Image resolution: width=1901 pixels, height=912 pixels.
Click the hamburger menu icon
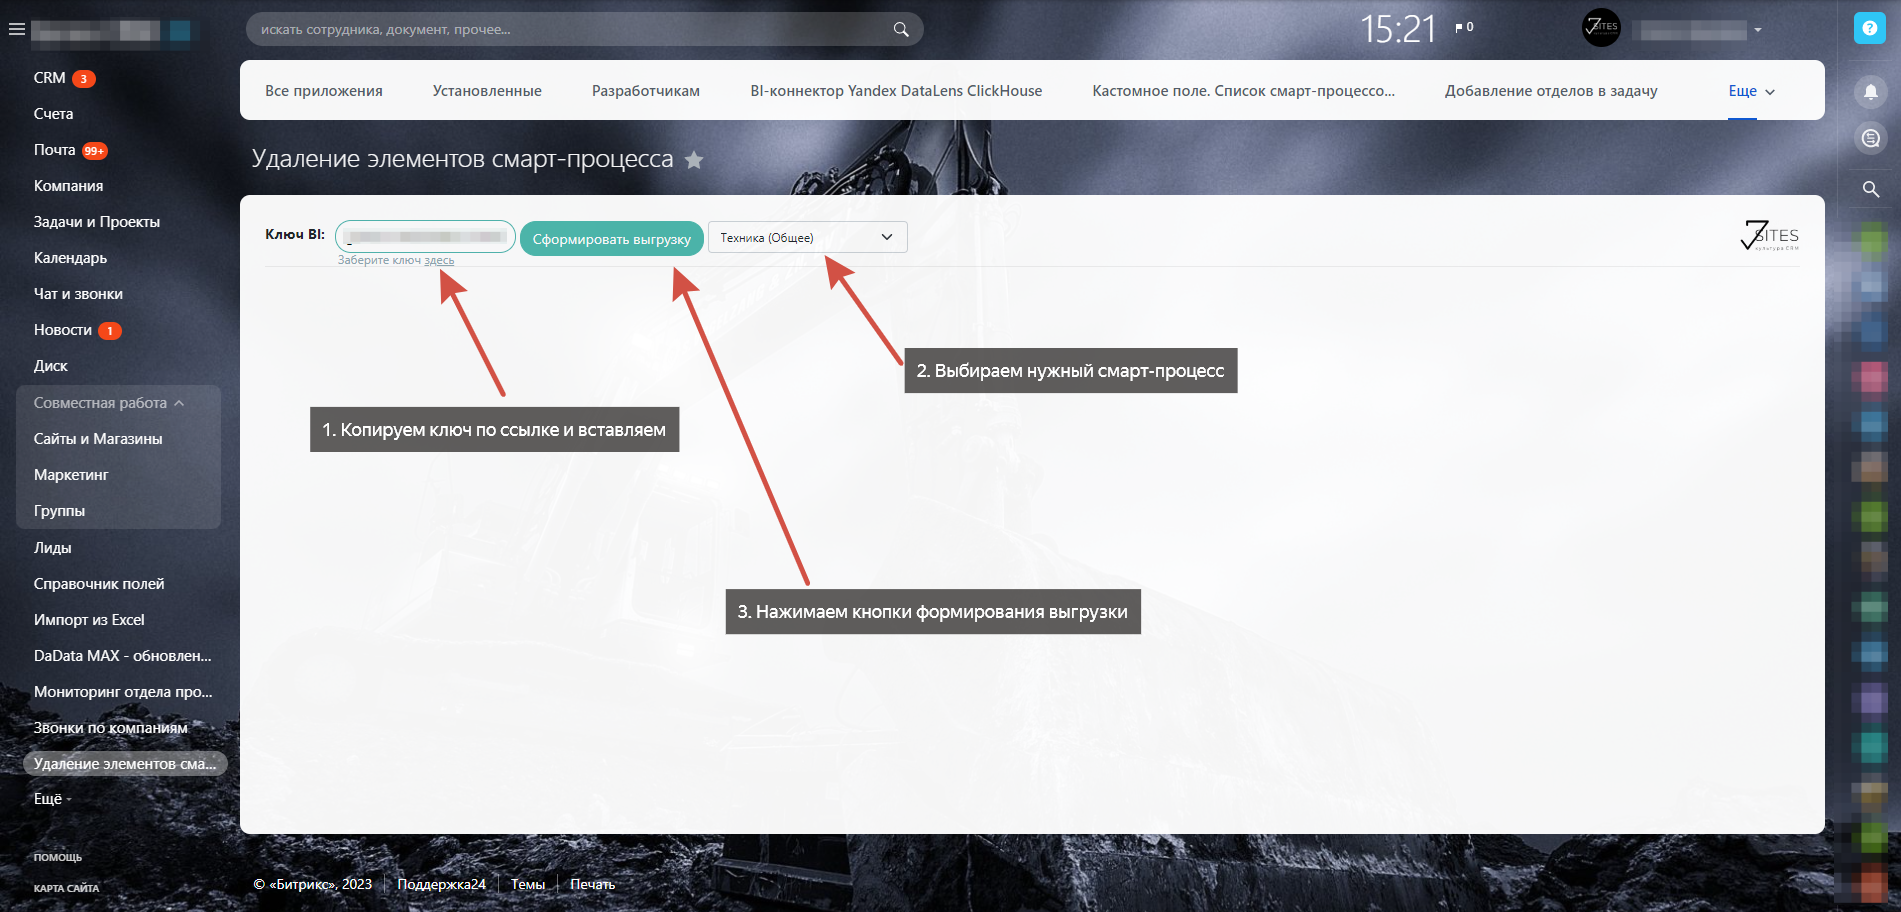click(16, 29)
